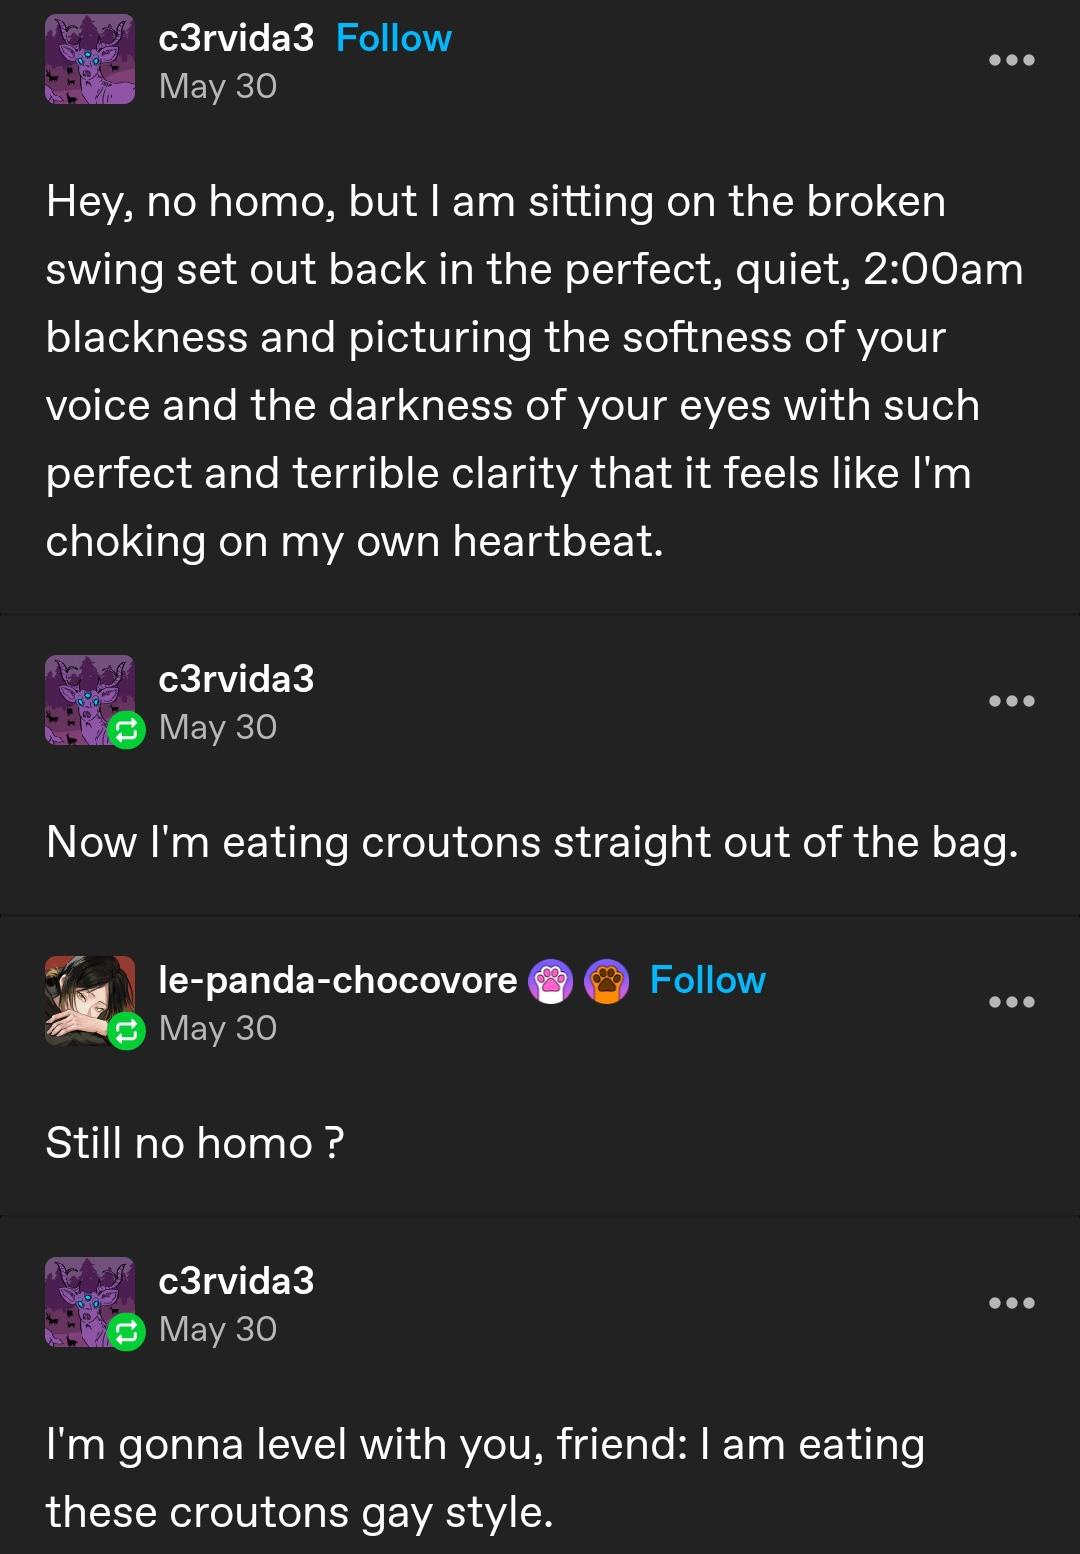Open options menu on gay style reblog

[1011, 1303]
